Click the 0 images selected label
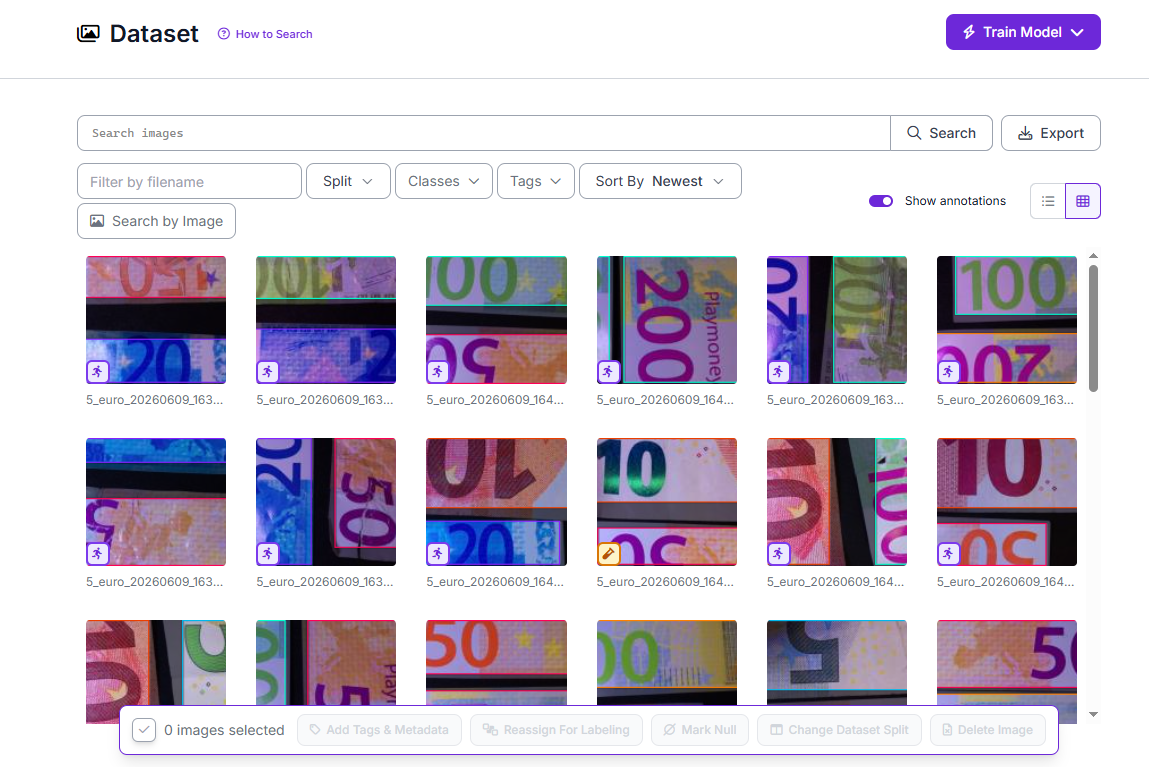The image size is (1149, 767). pyautogui.click(x=224, y=730)
